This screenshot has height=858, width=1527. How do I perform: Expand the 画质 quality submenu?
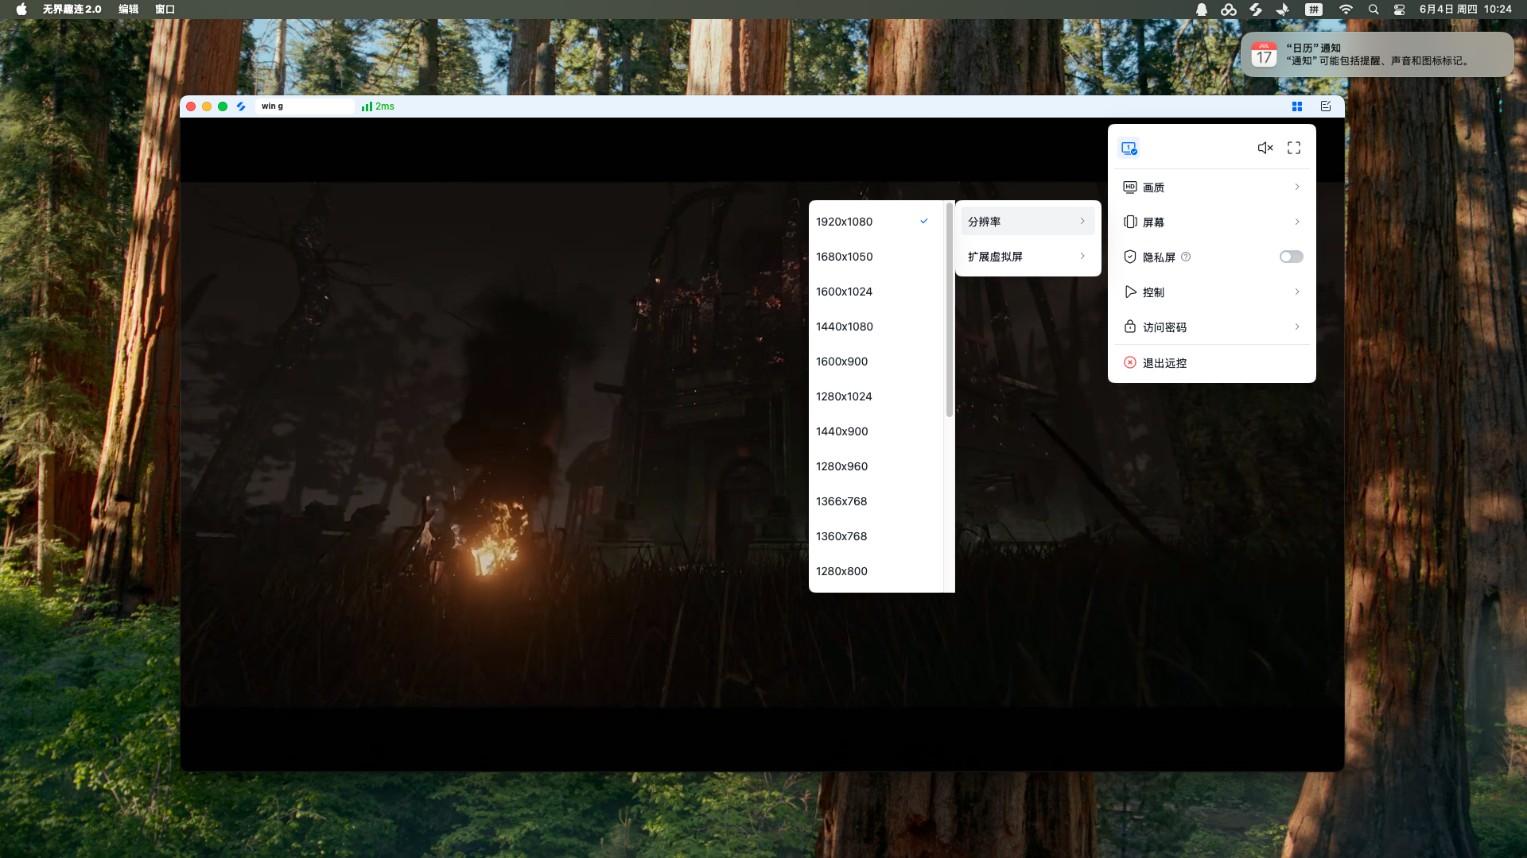tap(1212, 187)
